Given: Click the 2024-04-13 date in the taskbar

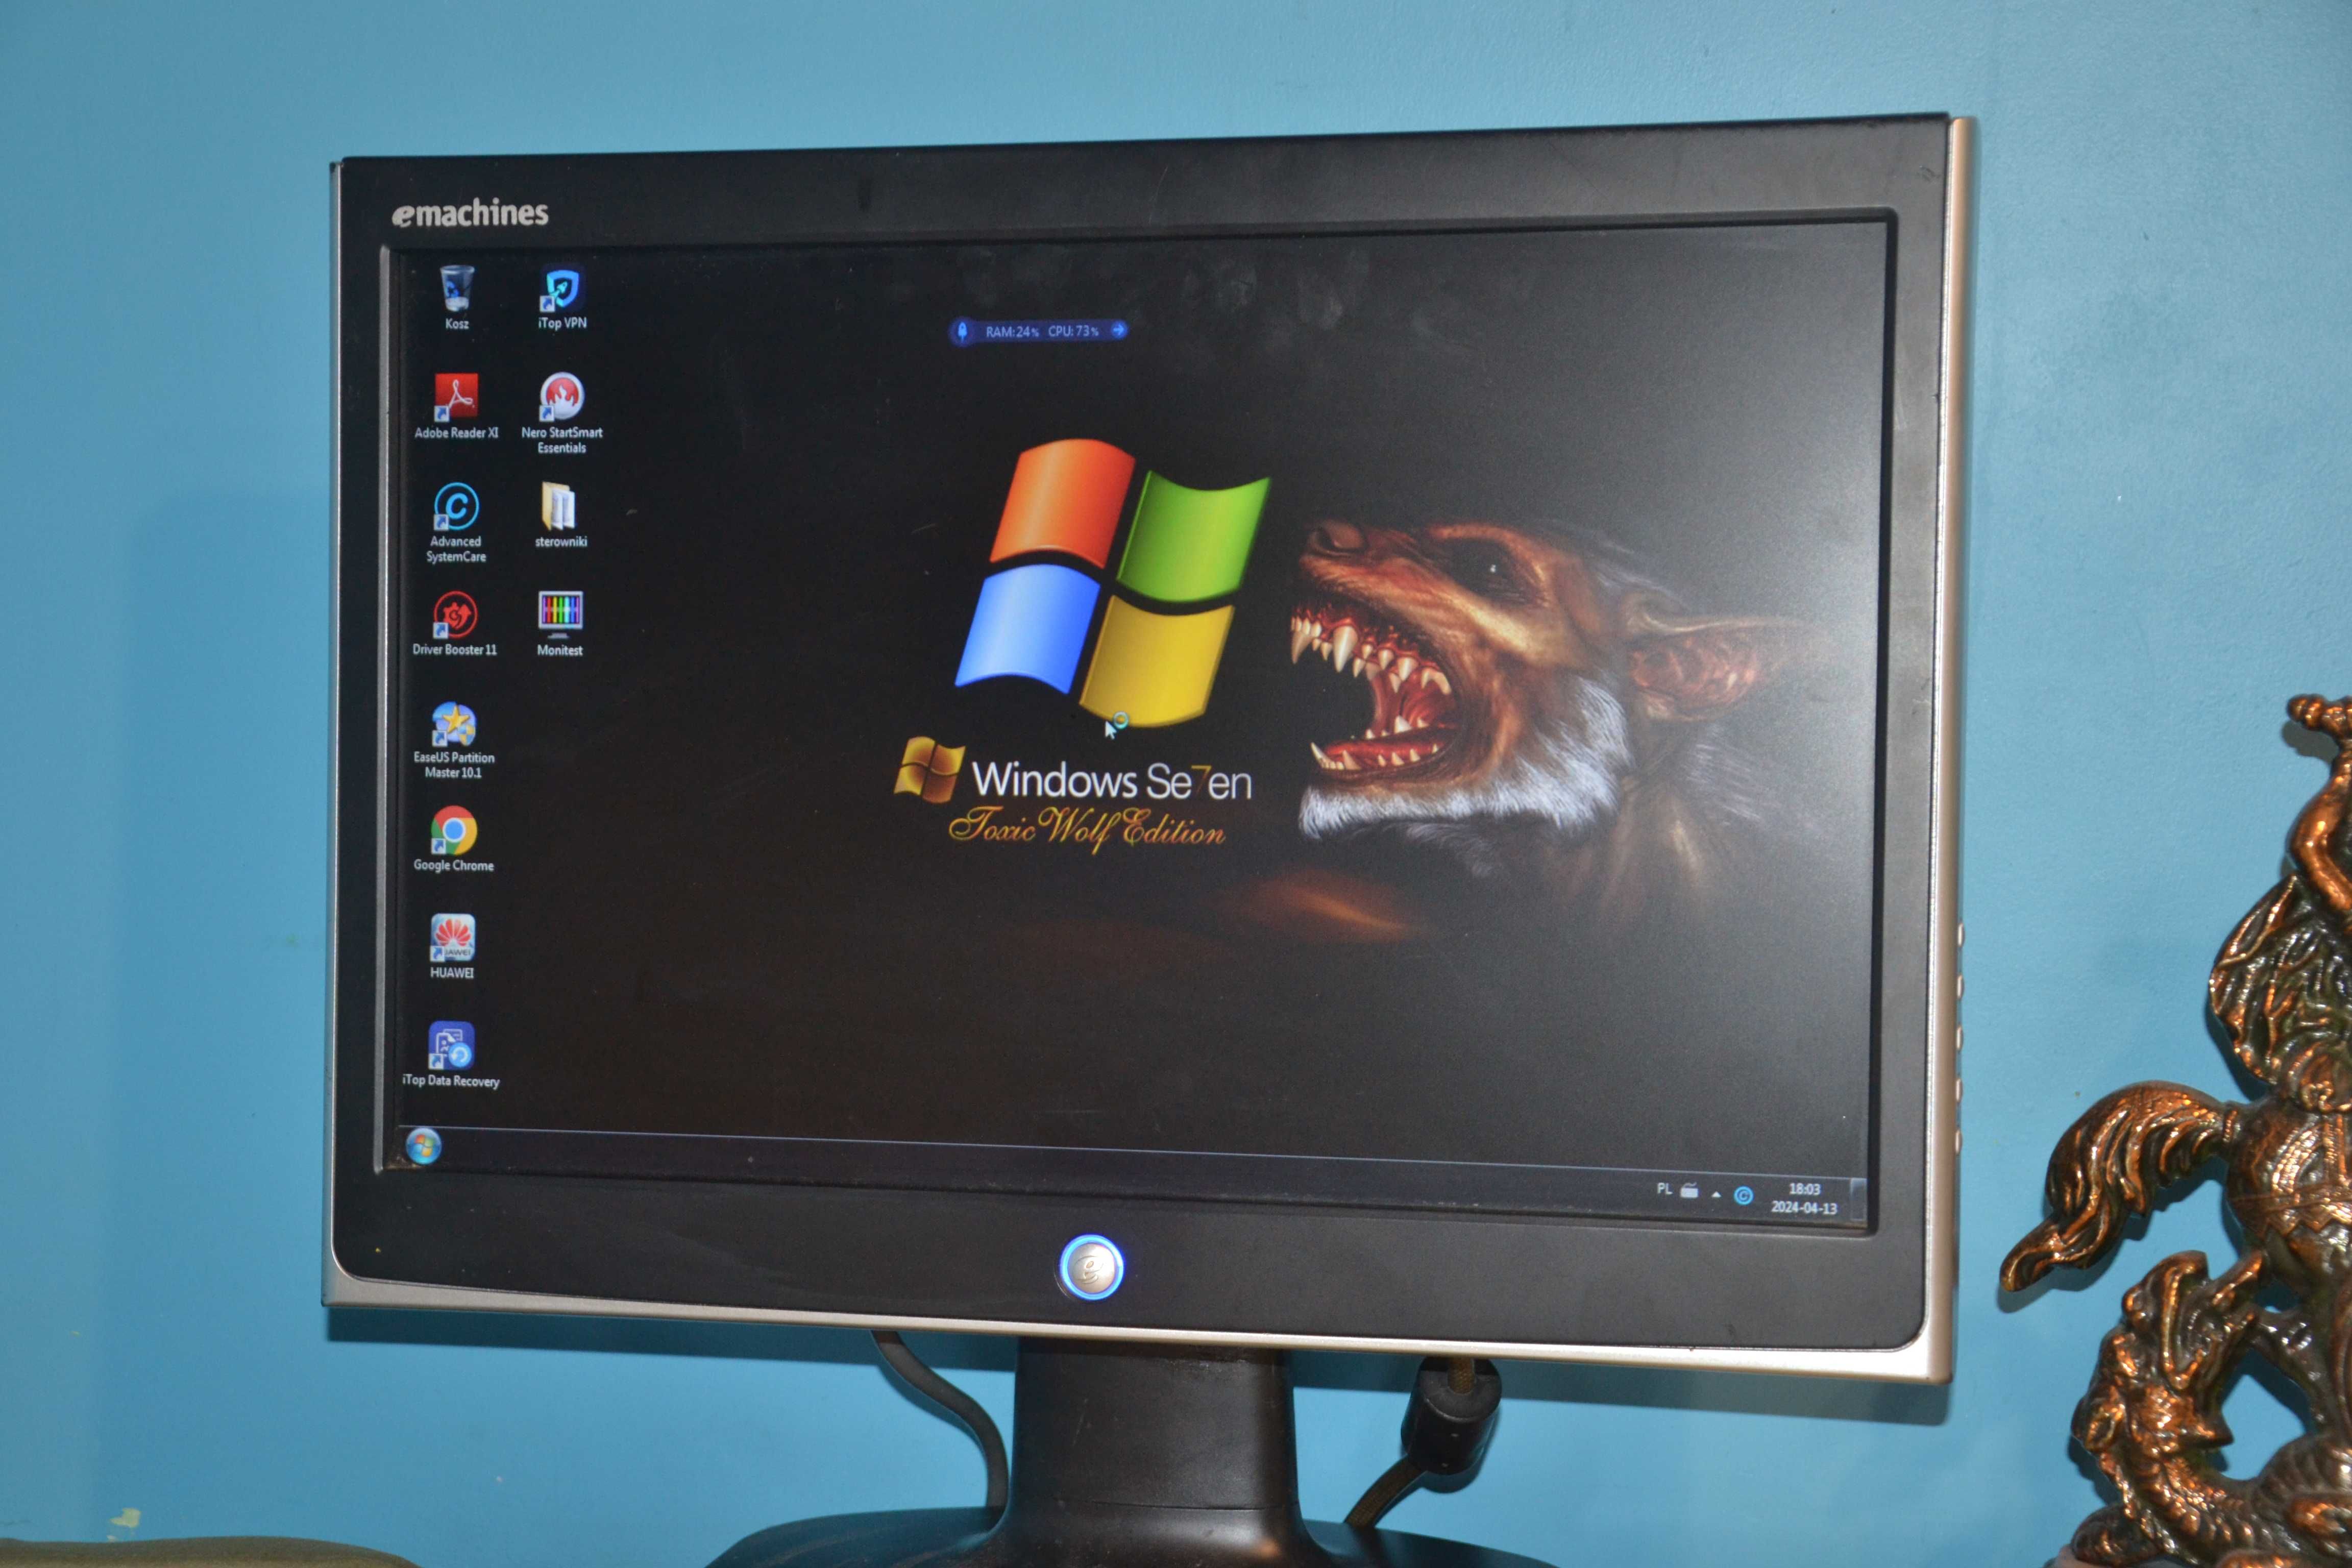Looking at the screenshot, I should [1804, 1208].
